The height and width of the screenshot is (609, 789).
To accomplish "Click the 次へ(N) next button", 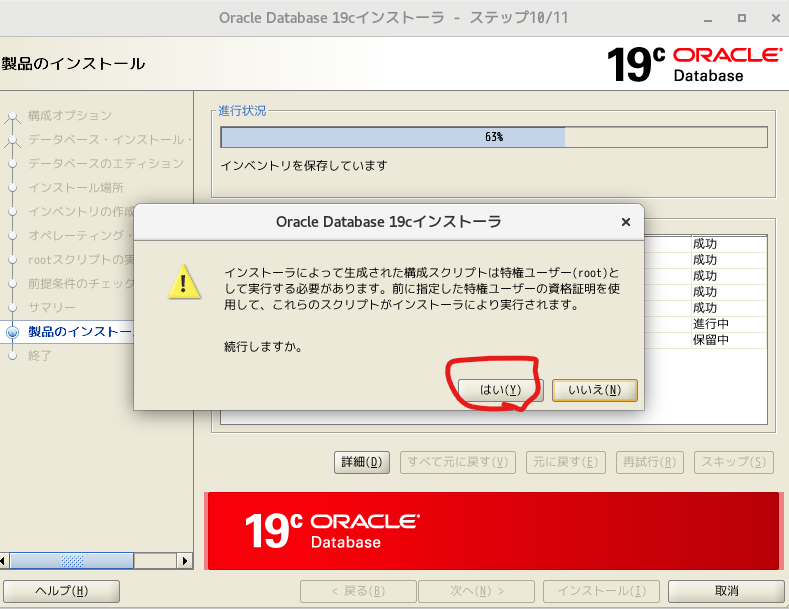I will [477, 591].
